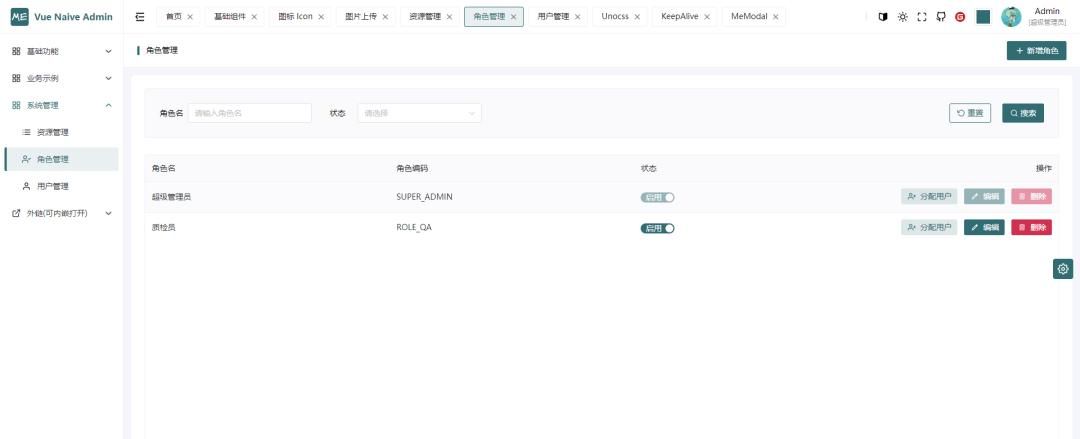The height and width of the screenshot is (439, 1080).
Task: Click the person icon beside 用户管理
Action: pyautogui.click(x=27, y=186)
